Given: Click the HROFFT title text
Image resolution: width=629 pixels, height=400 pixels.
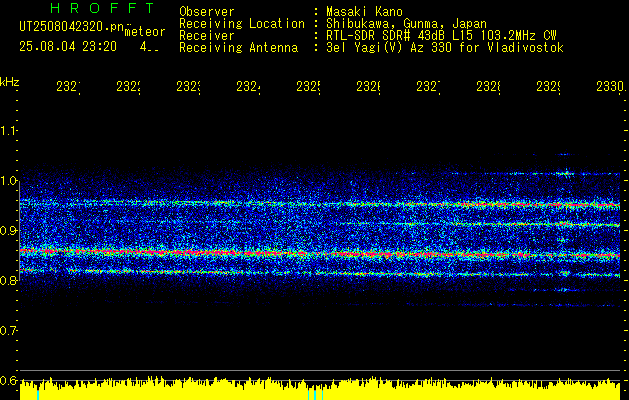Looking at the screenshot, I should click(103, 8).
